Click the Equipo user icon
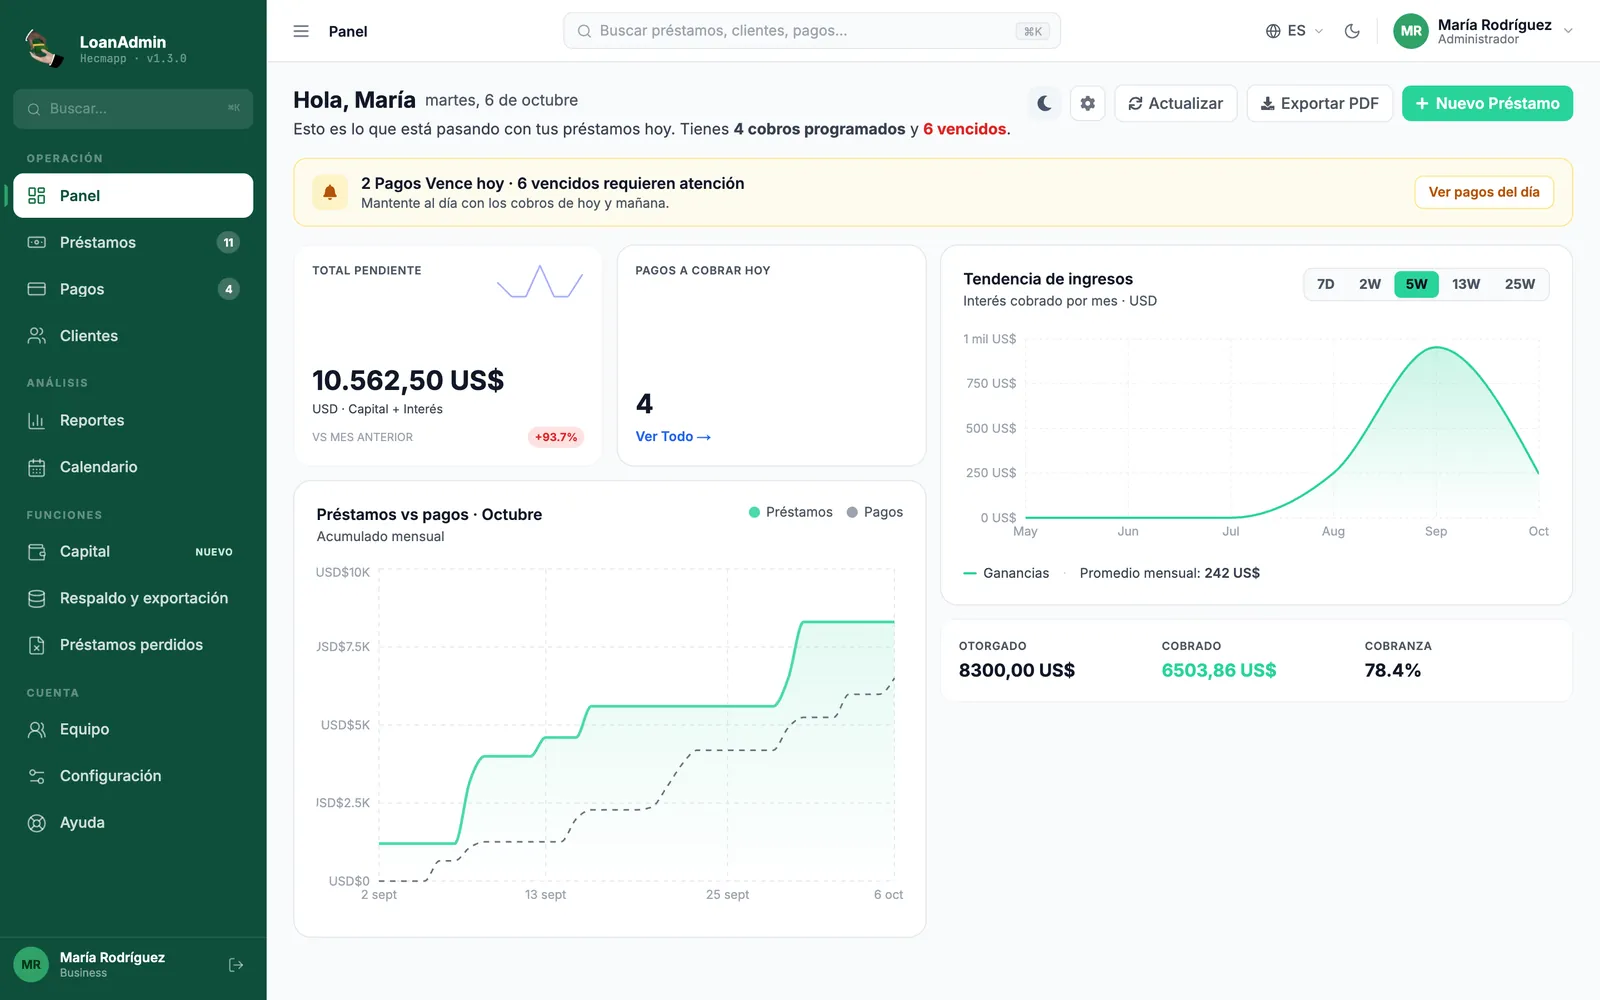Viewport: 1600px width, 1000px height. click(x=37, y=729)
